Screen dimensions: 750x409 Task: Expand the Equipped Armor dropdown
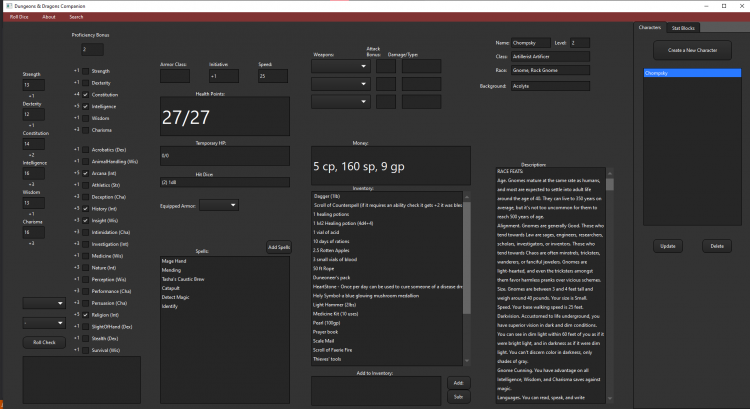(x=218, y=205)
